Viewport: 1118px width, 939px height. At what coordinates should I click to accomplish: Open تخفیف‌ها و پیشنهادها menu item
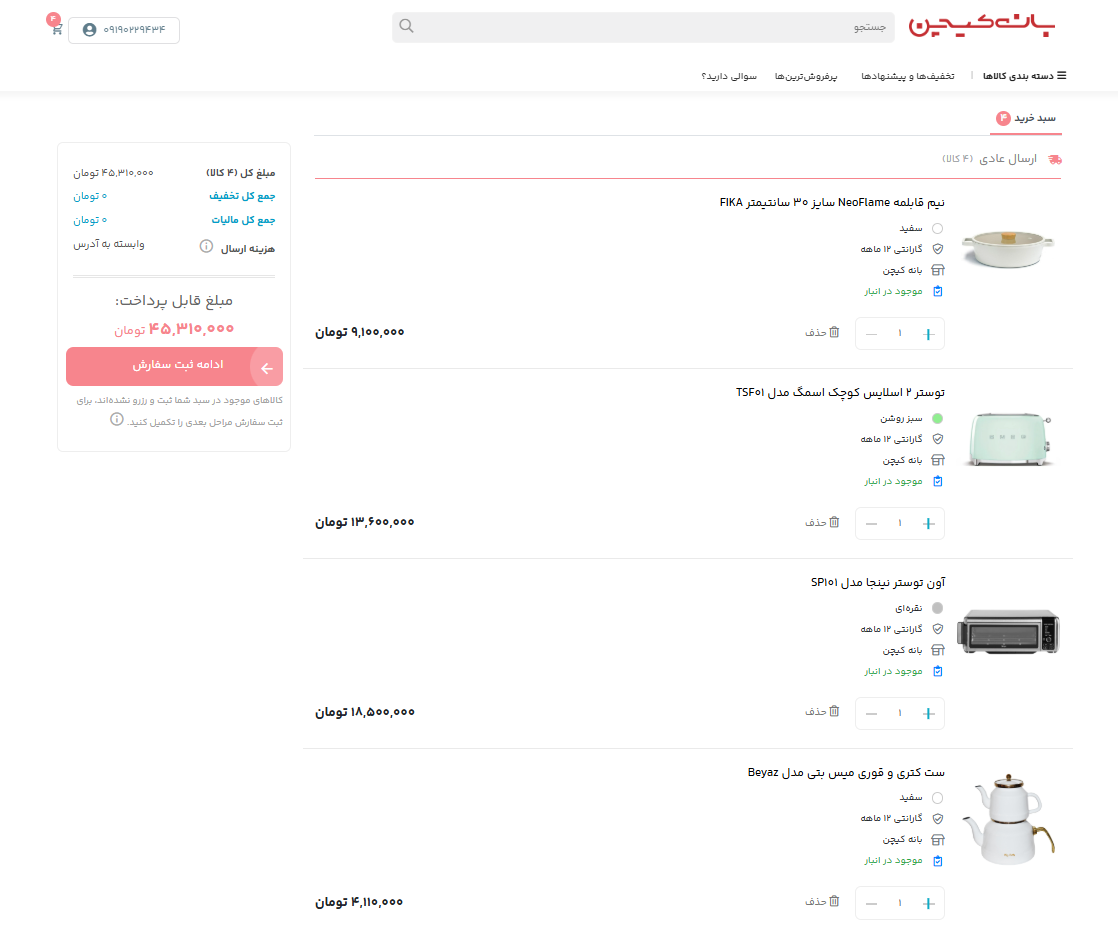click(x=908, y=76)
